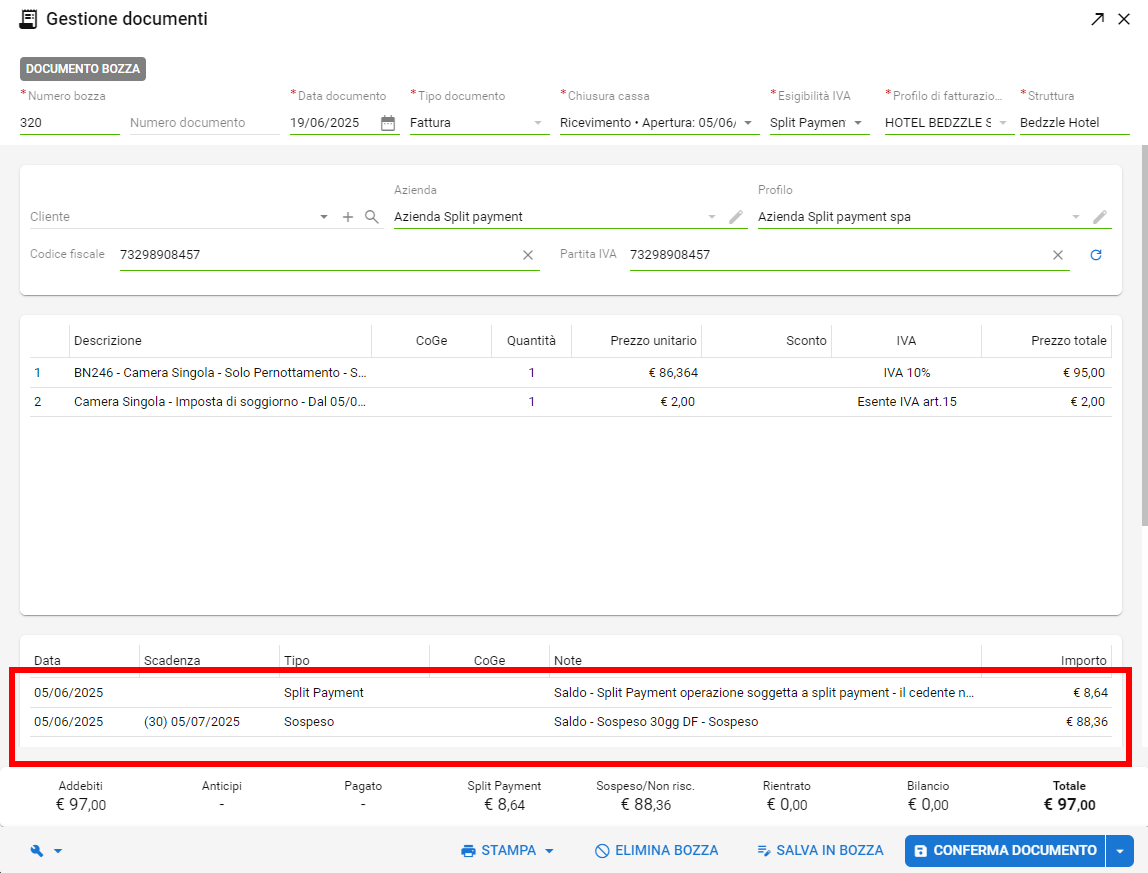The image size is (1148, 873).
Task: Select the Imposta di soggiorno row
Action: 570,402
